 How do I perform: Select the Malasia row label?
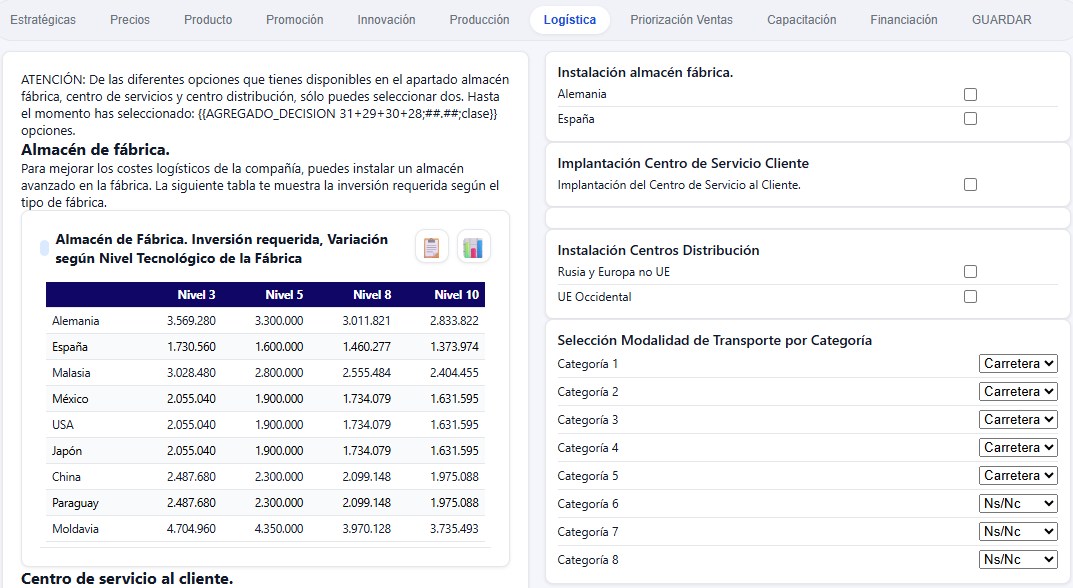[x=71, y=373]
